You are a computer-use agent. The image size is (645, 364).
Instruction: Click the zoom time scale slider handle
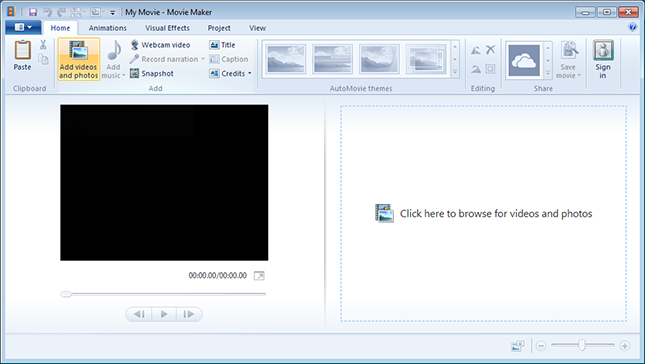point(582,345)
